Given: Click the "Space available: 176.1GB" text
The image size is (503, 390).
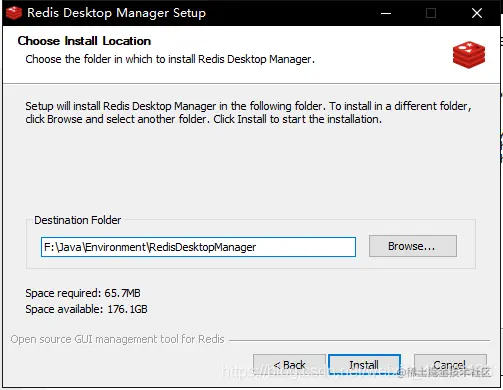Looking at the screenshot, I should [x=86, y=309].
